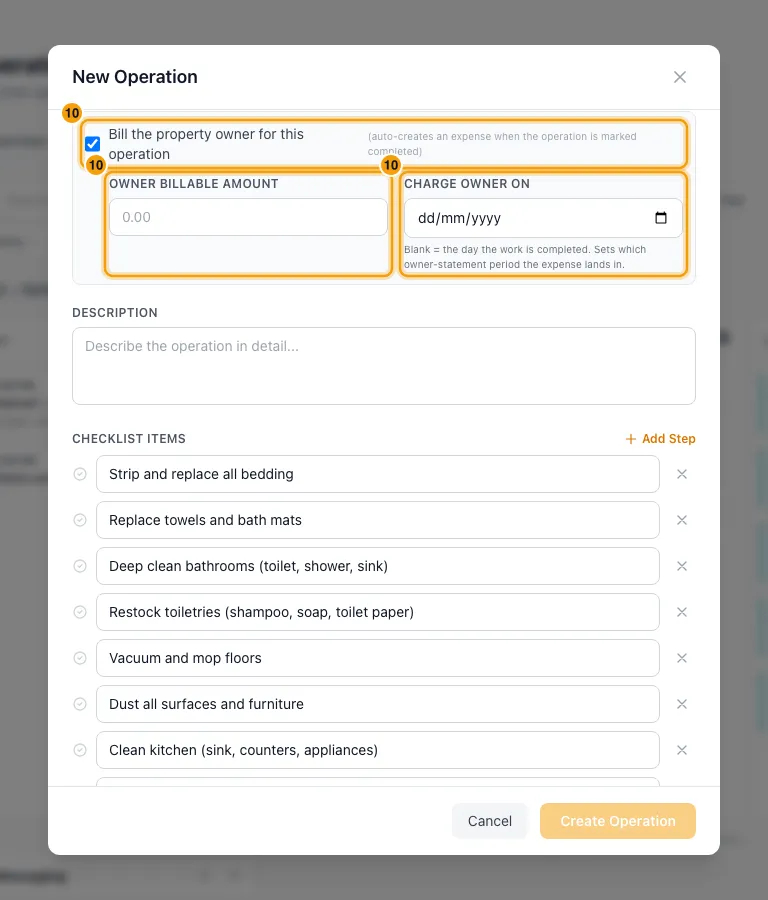
Task: Edit 'Restock toiletries' checklist field
Action: (378, 612)
